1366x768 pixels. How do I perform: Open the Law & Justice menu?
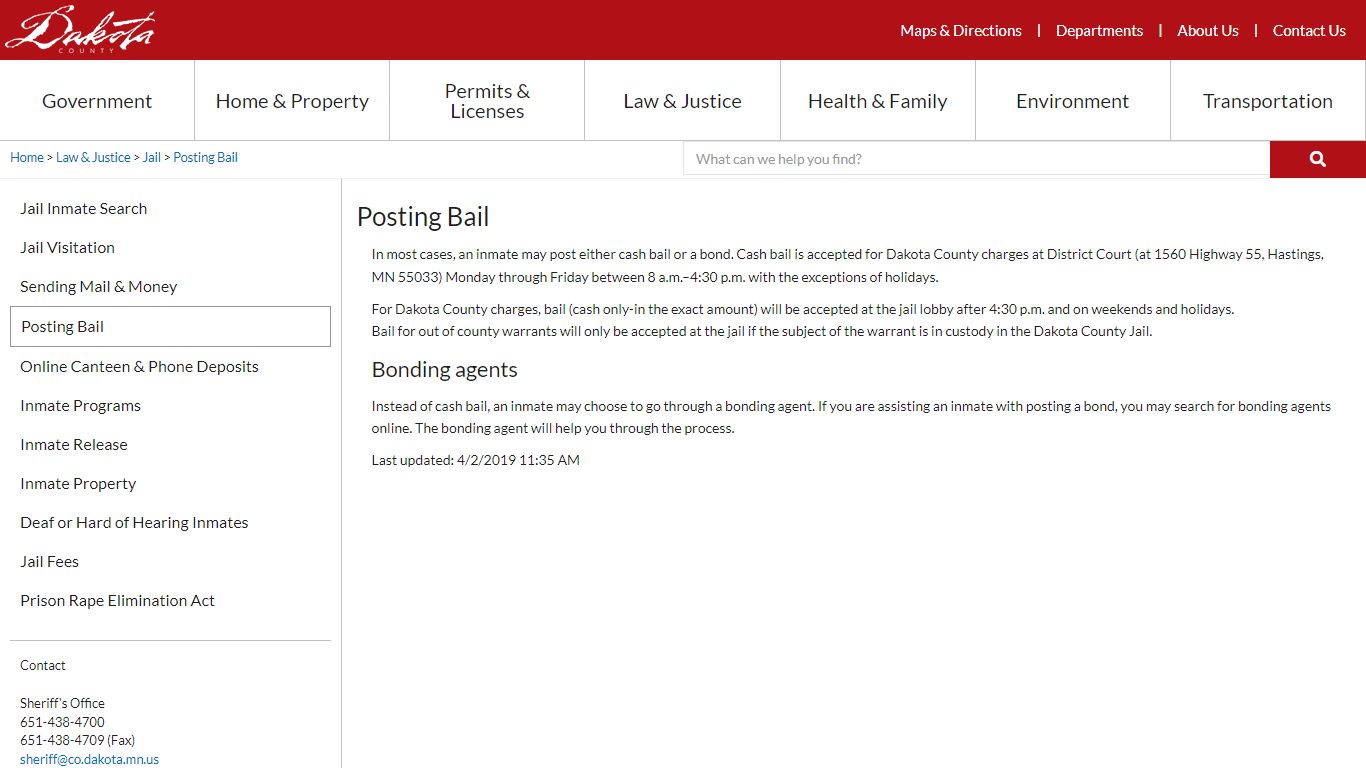tap(682, 101)
